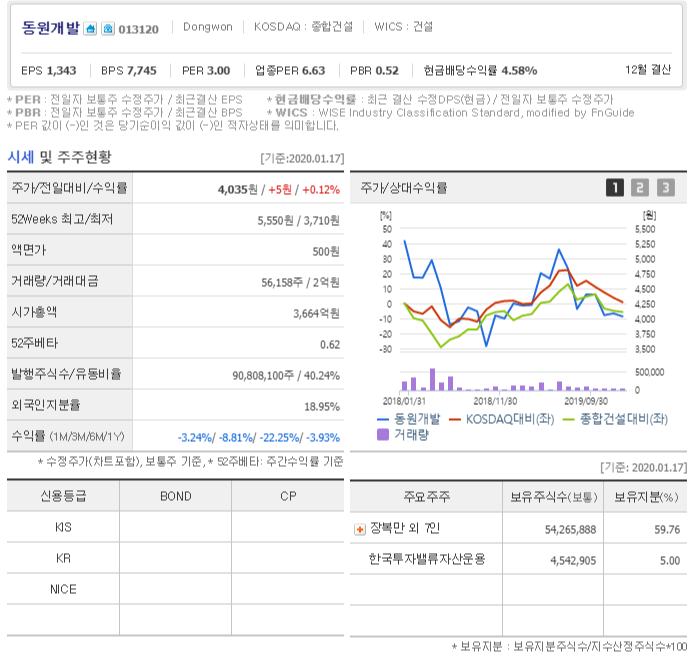Image resolution: width=697 pixels, height=659 pixels.
Task: Click the 보유주식수(보통) column header
Action: pos(553,496)
